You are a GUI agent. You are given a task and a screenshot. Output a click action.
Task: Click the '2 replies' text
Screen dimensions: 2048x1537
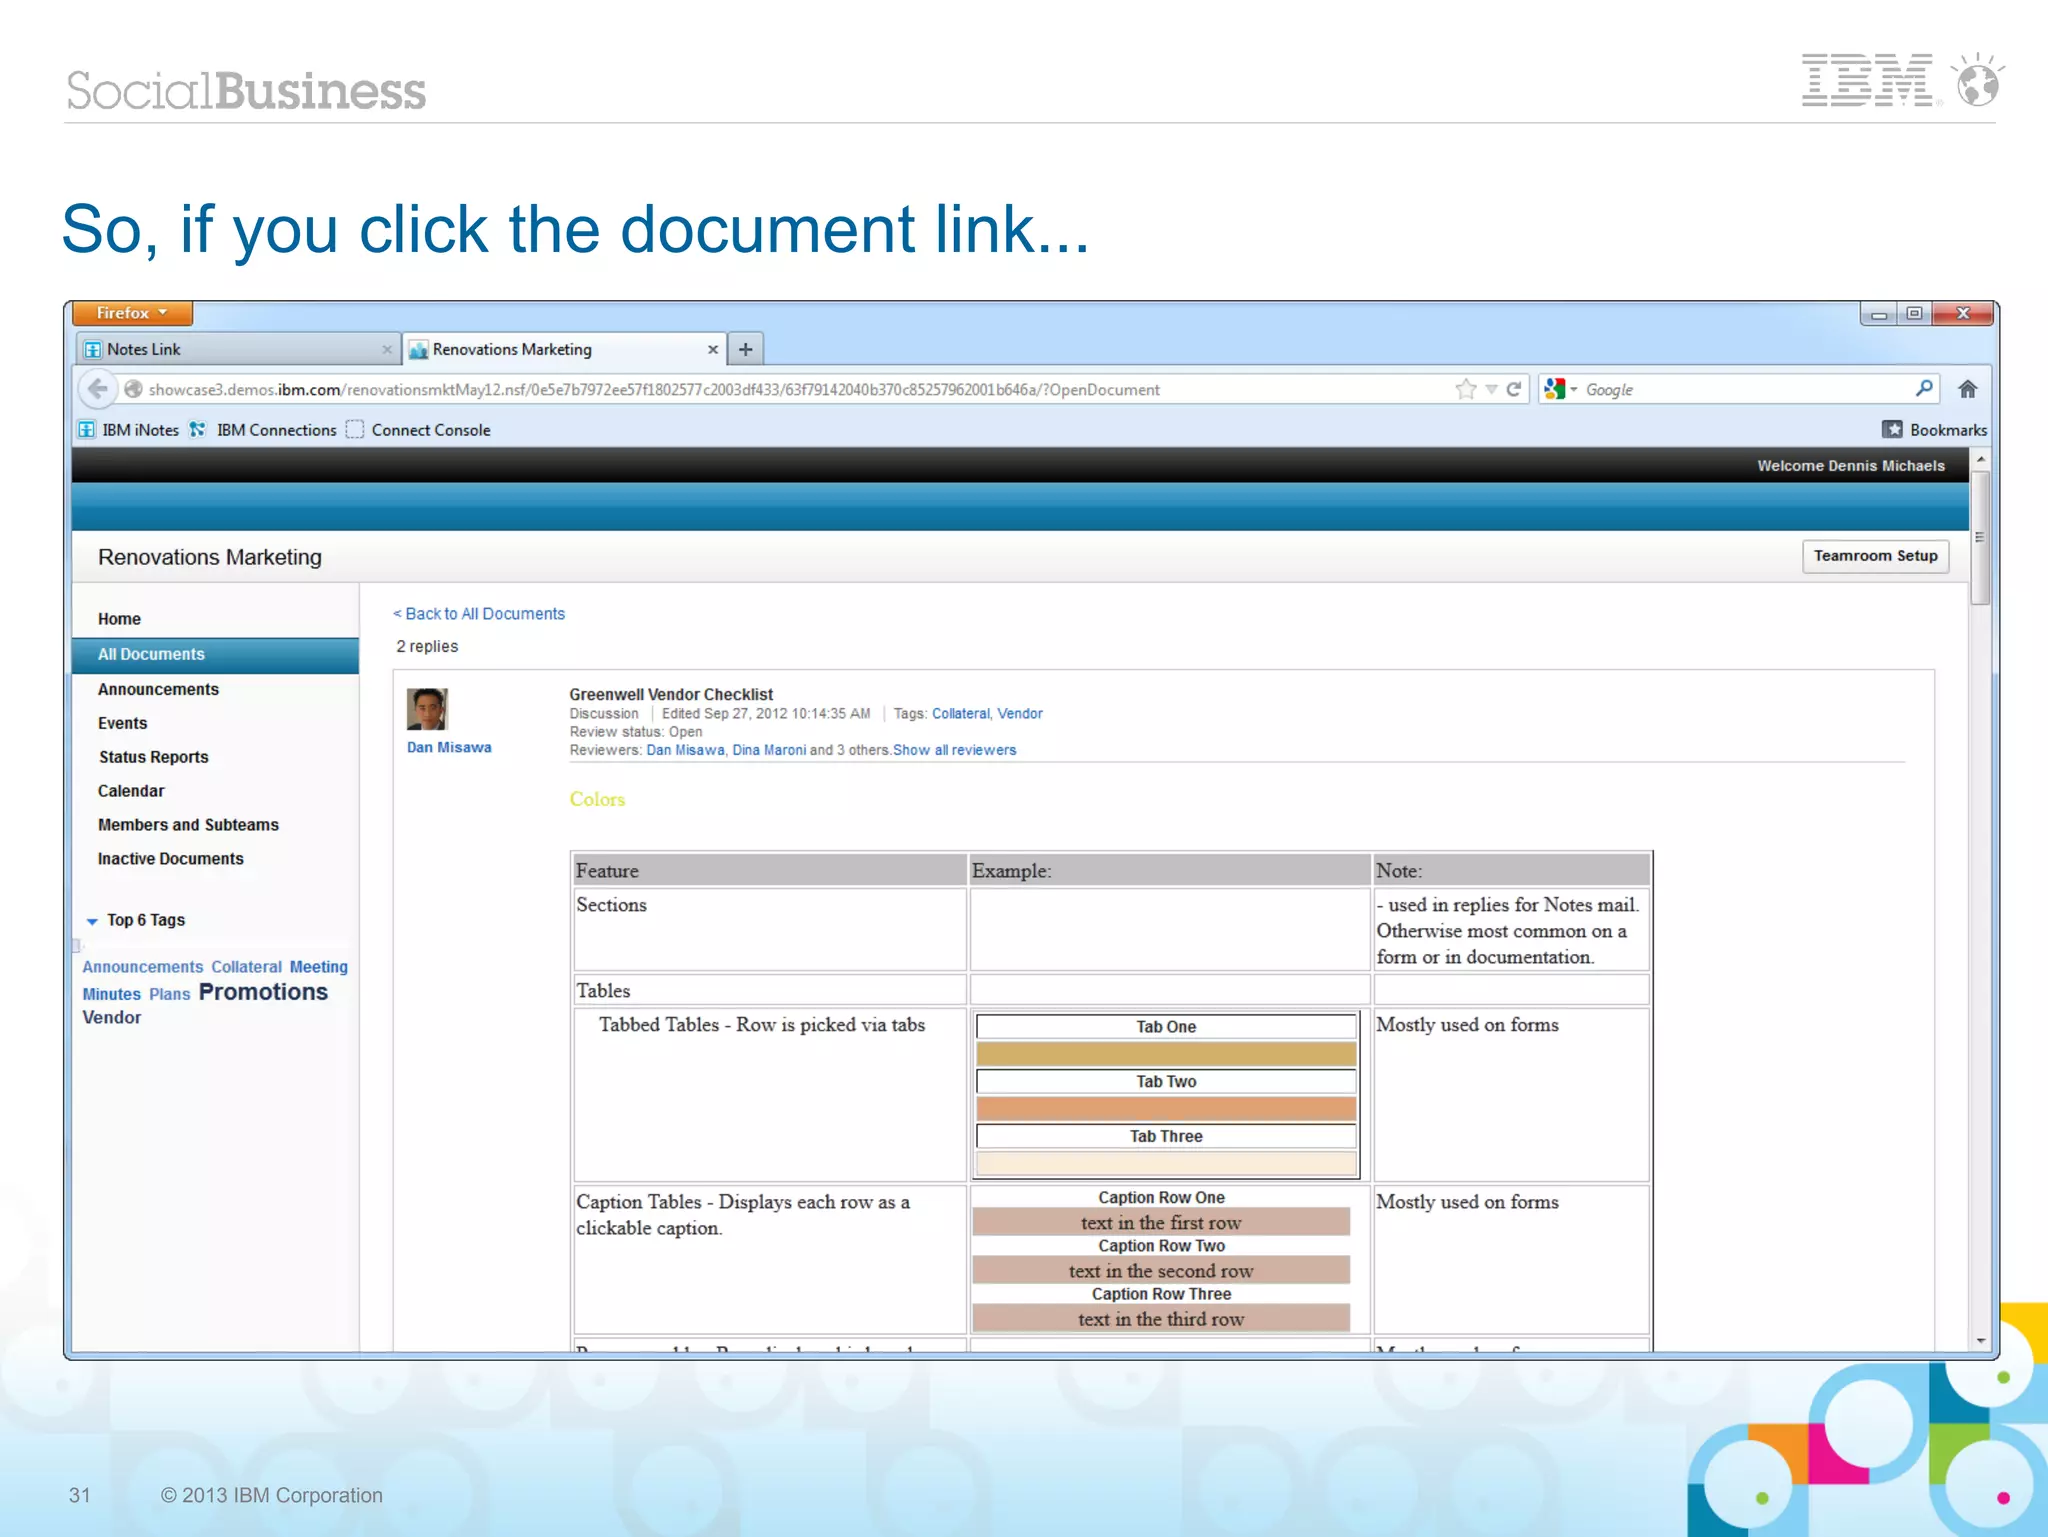(427, 647)
